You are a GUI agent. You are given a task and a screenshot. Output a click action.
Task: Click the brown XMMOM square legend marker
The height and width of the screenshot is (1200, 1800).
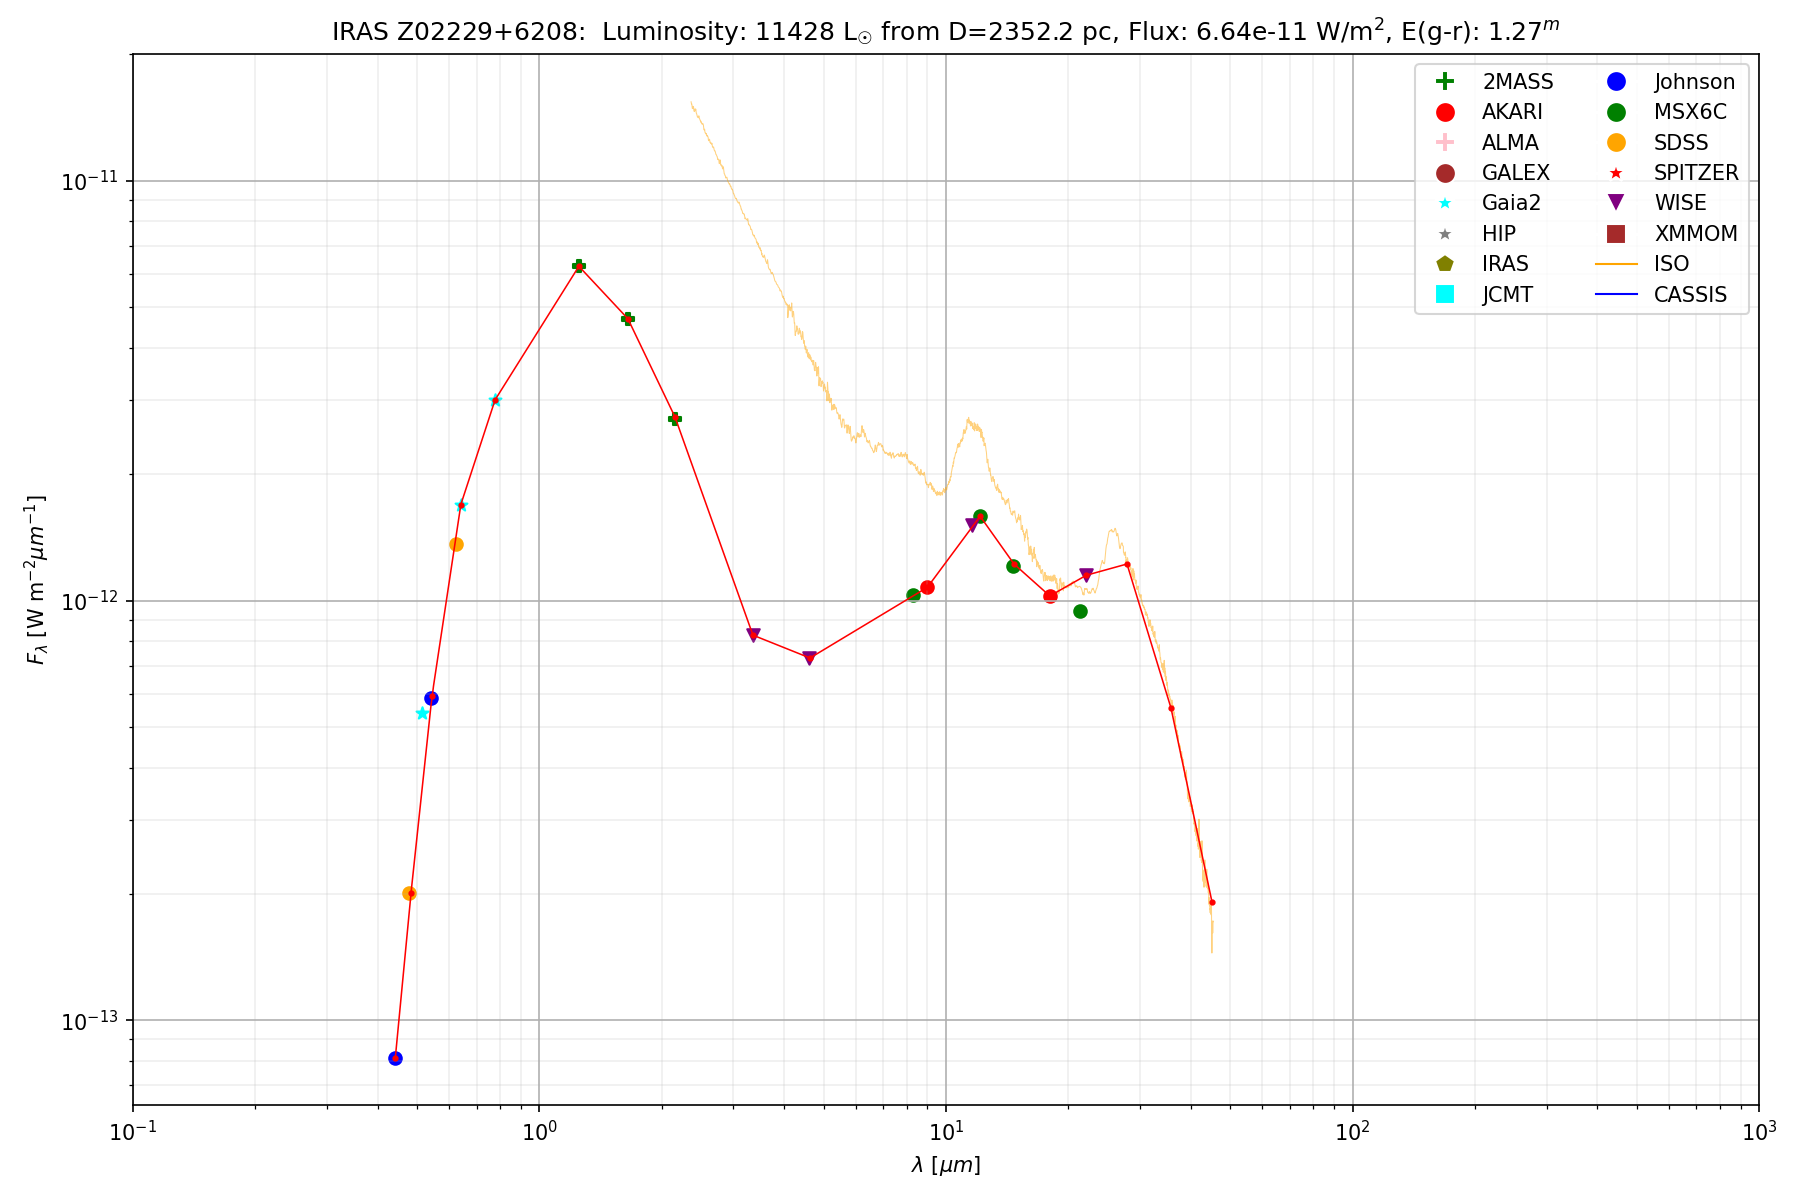pyautogui.click(x=1615, y=233)
